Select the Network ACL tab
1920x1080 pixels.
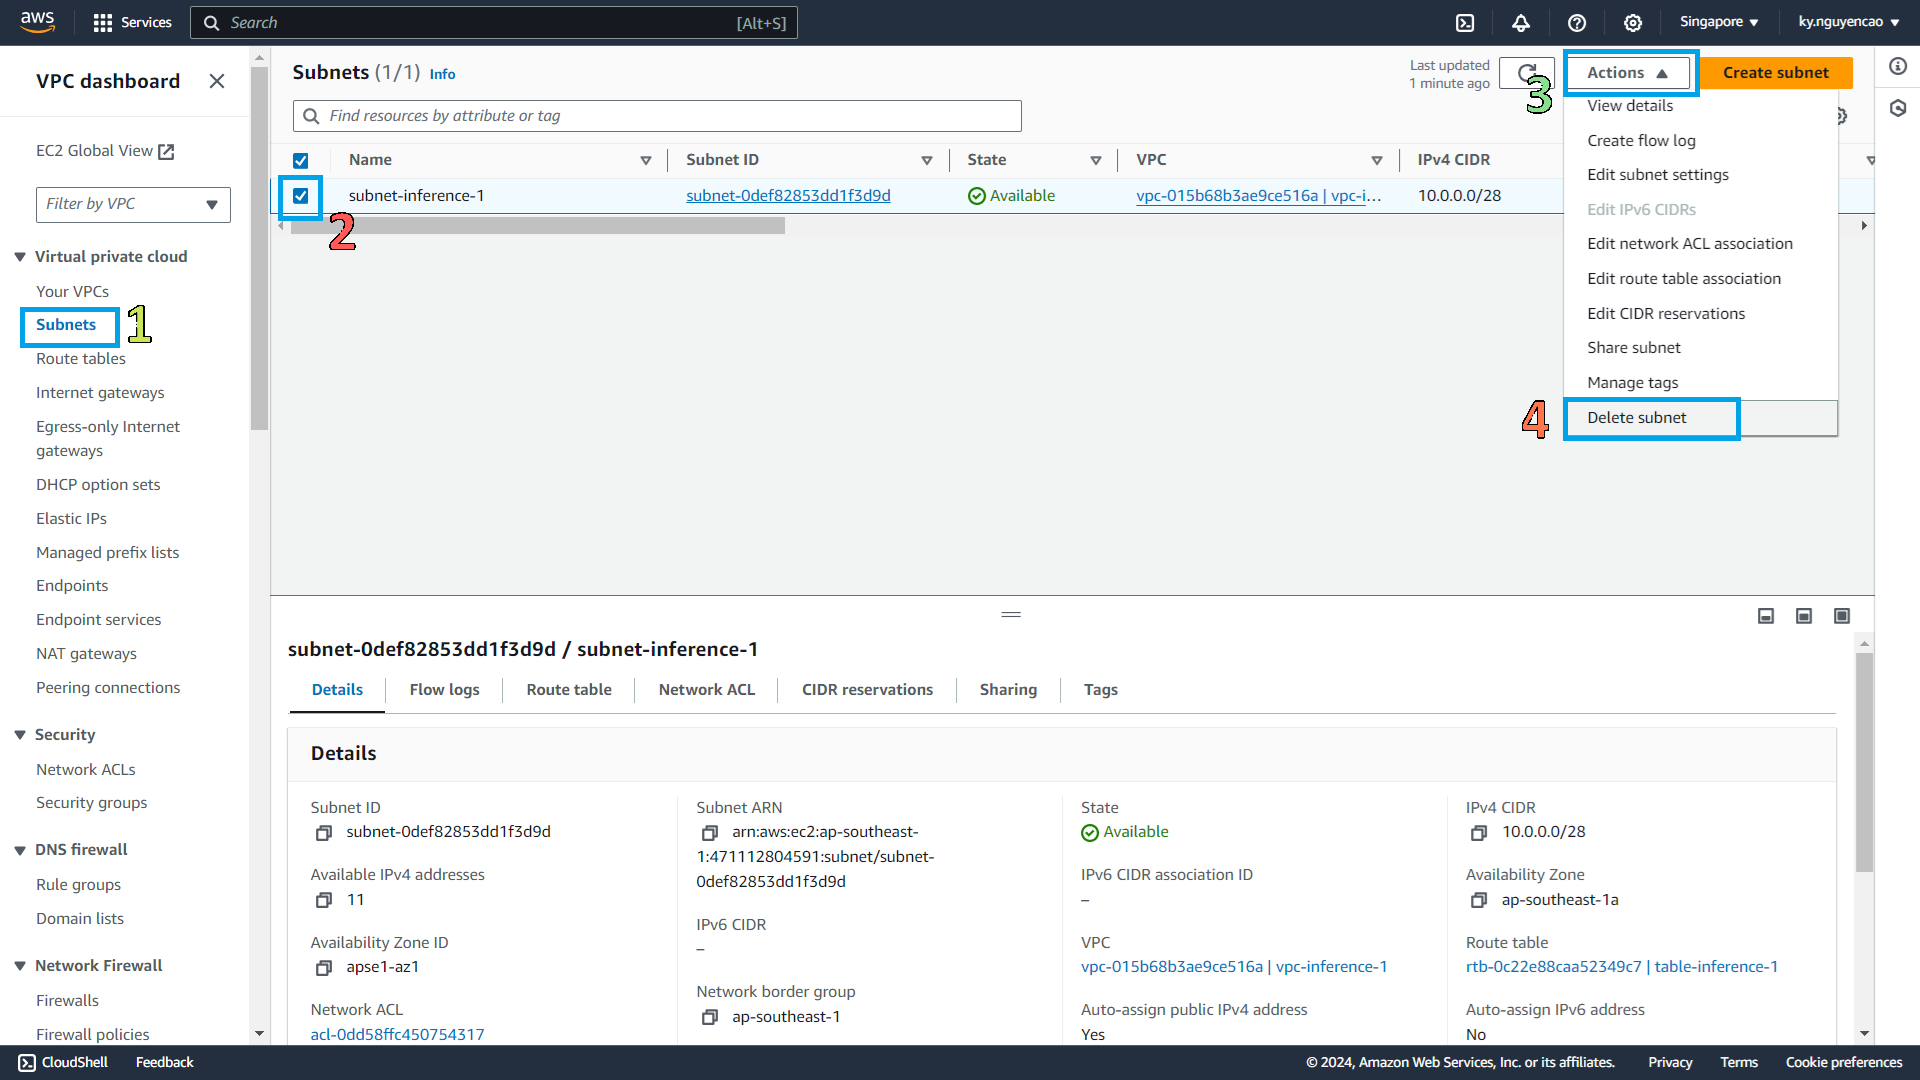pos(707,690)
